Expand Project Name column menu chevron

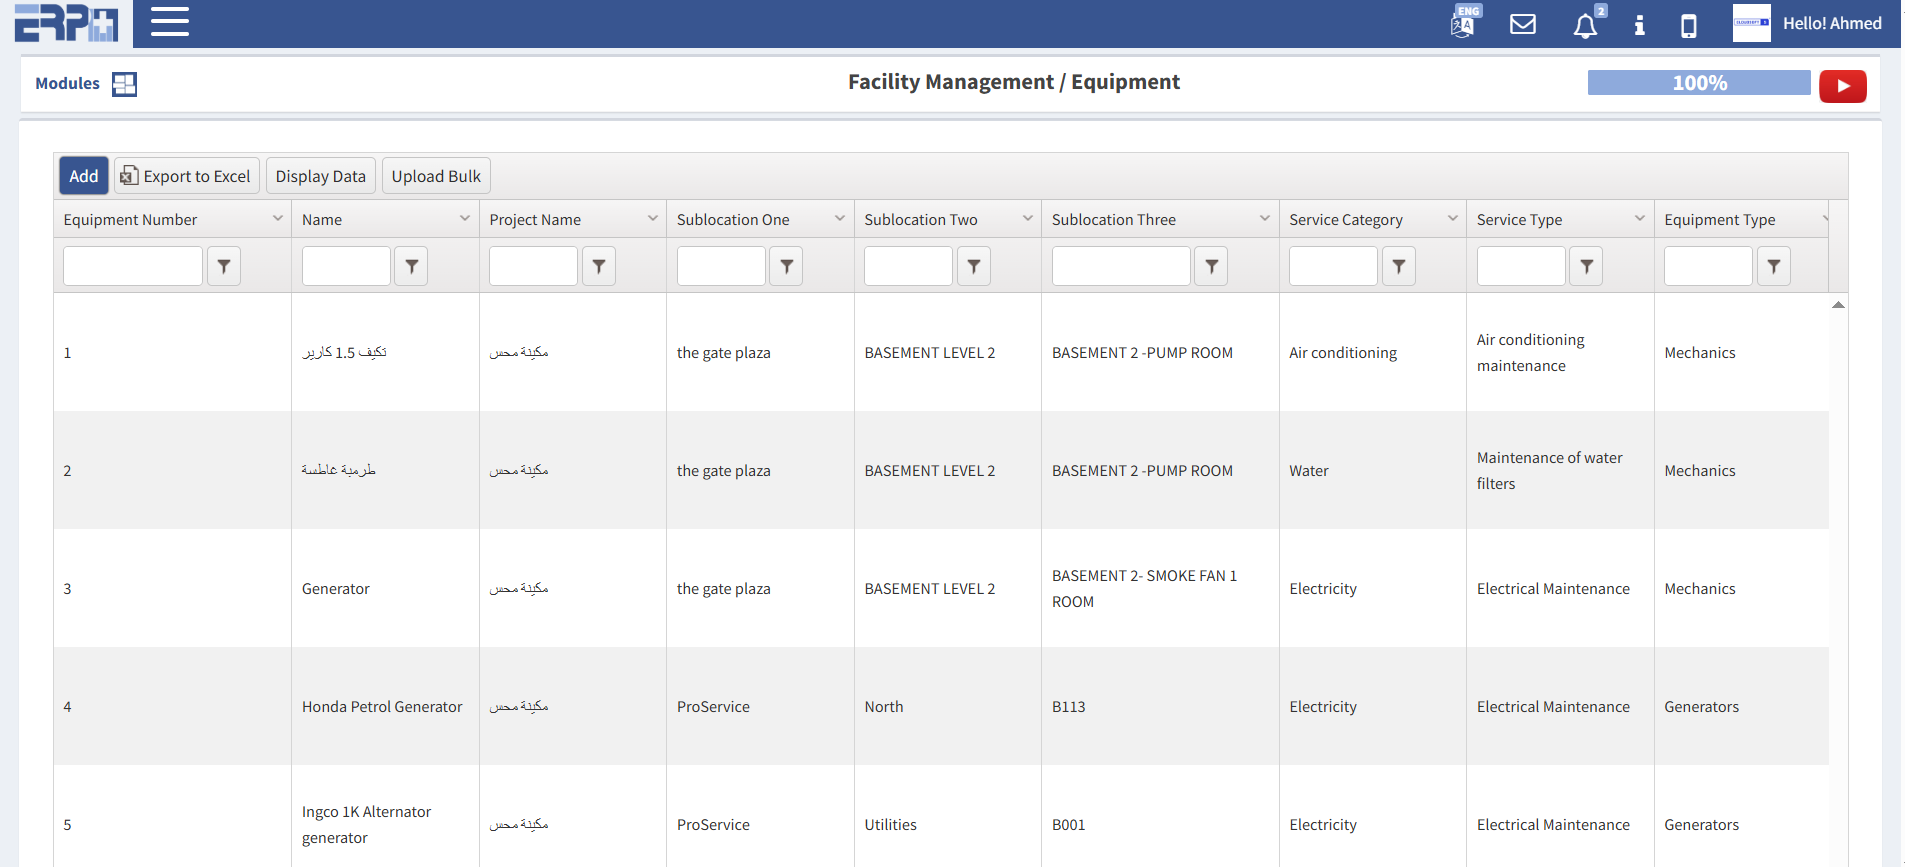click(652, 219)
